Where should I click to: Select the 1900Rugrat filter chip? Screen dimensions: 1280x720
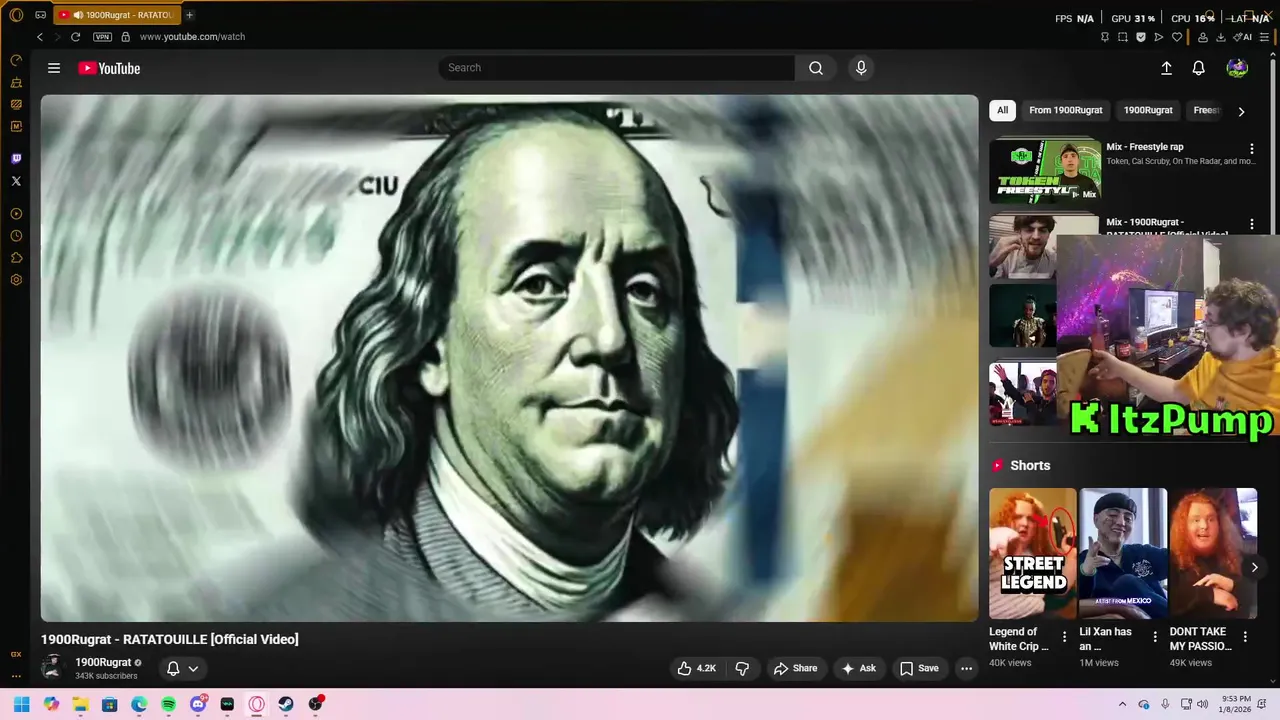[1148, 110]
